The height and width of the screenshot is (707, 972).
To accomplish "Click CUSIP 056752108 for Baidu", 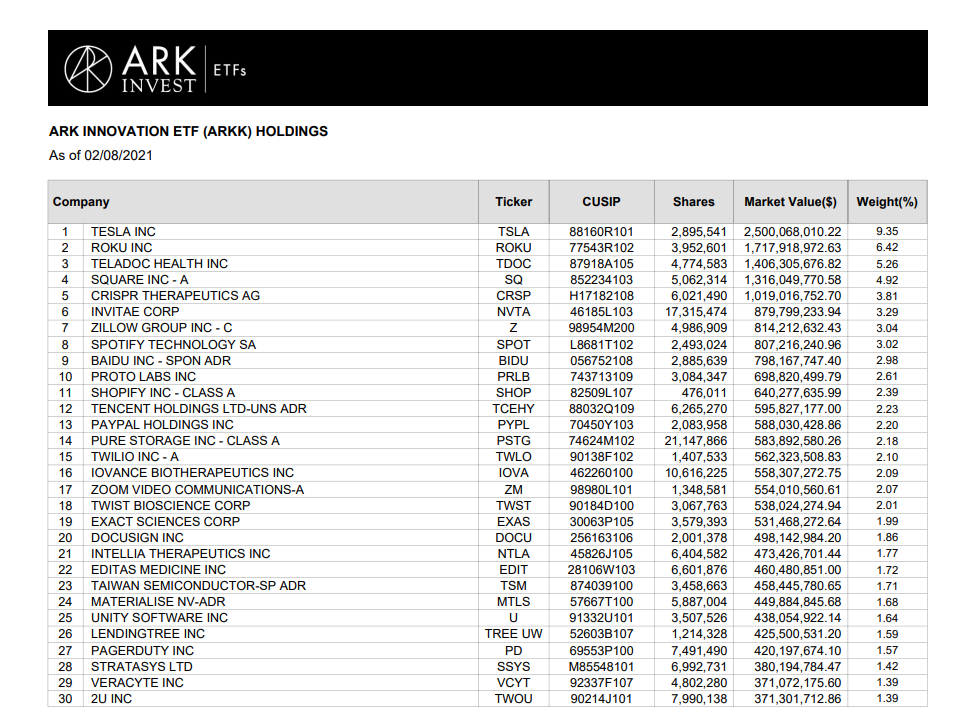I will click(601, 361).
